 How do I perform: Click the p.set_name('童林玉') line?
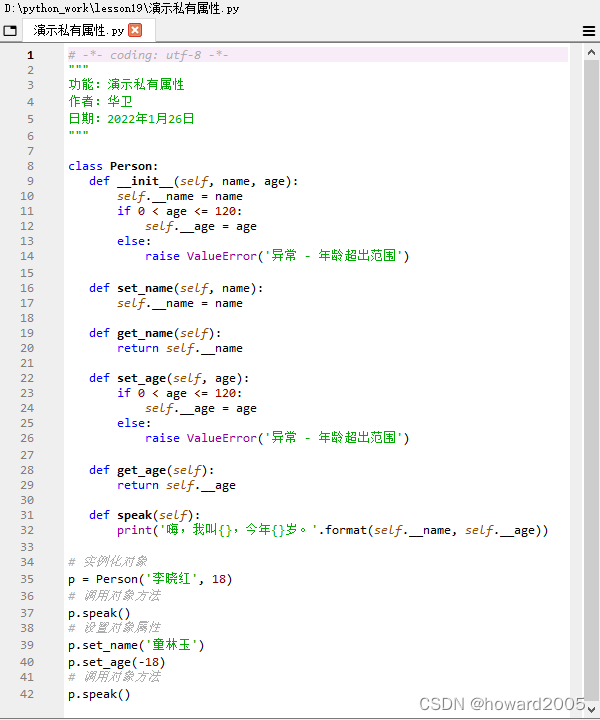136,645
